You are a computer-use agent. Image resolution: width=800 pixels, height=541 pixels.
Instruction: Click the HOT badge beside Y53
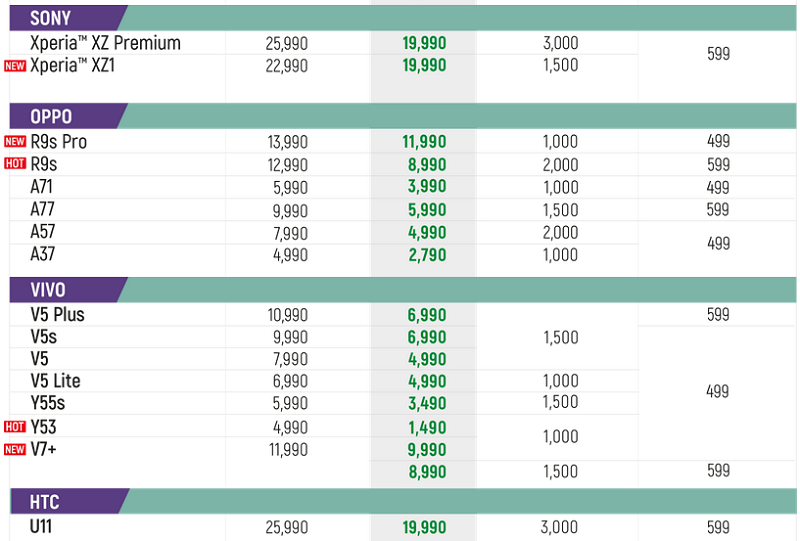[15, 427]
